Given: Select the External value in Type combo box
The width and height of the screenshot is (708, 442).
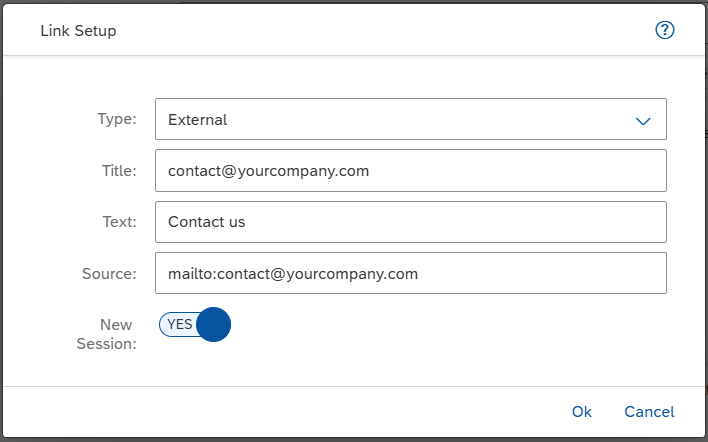Looking at the screenshot, I should click(x=197, y=120).
